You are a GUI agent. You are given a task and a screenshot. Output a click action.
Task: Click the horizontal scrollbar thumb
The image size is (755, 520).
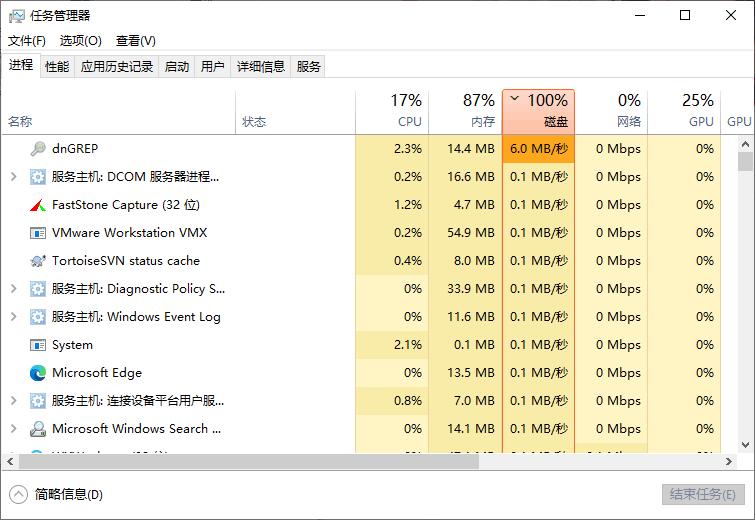tap(249, 462)
